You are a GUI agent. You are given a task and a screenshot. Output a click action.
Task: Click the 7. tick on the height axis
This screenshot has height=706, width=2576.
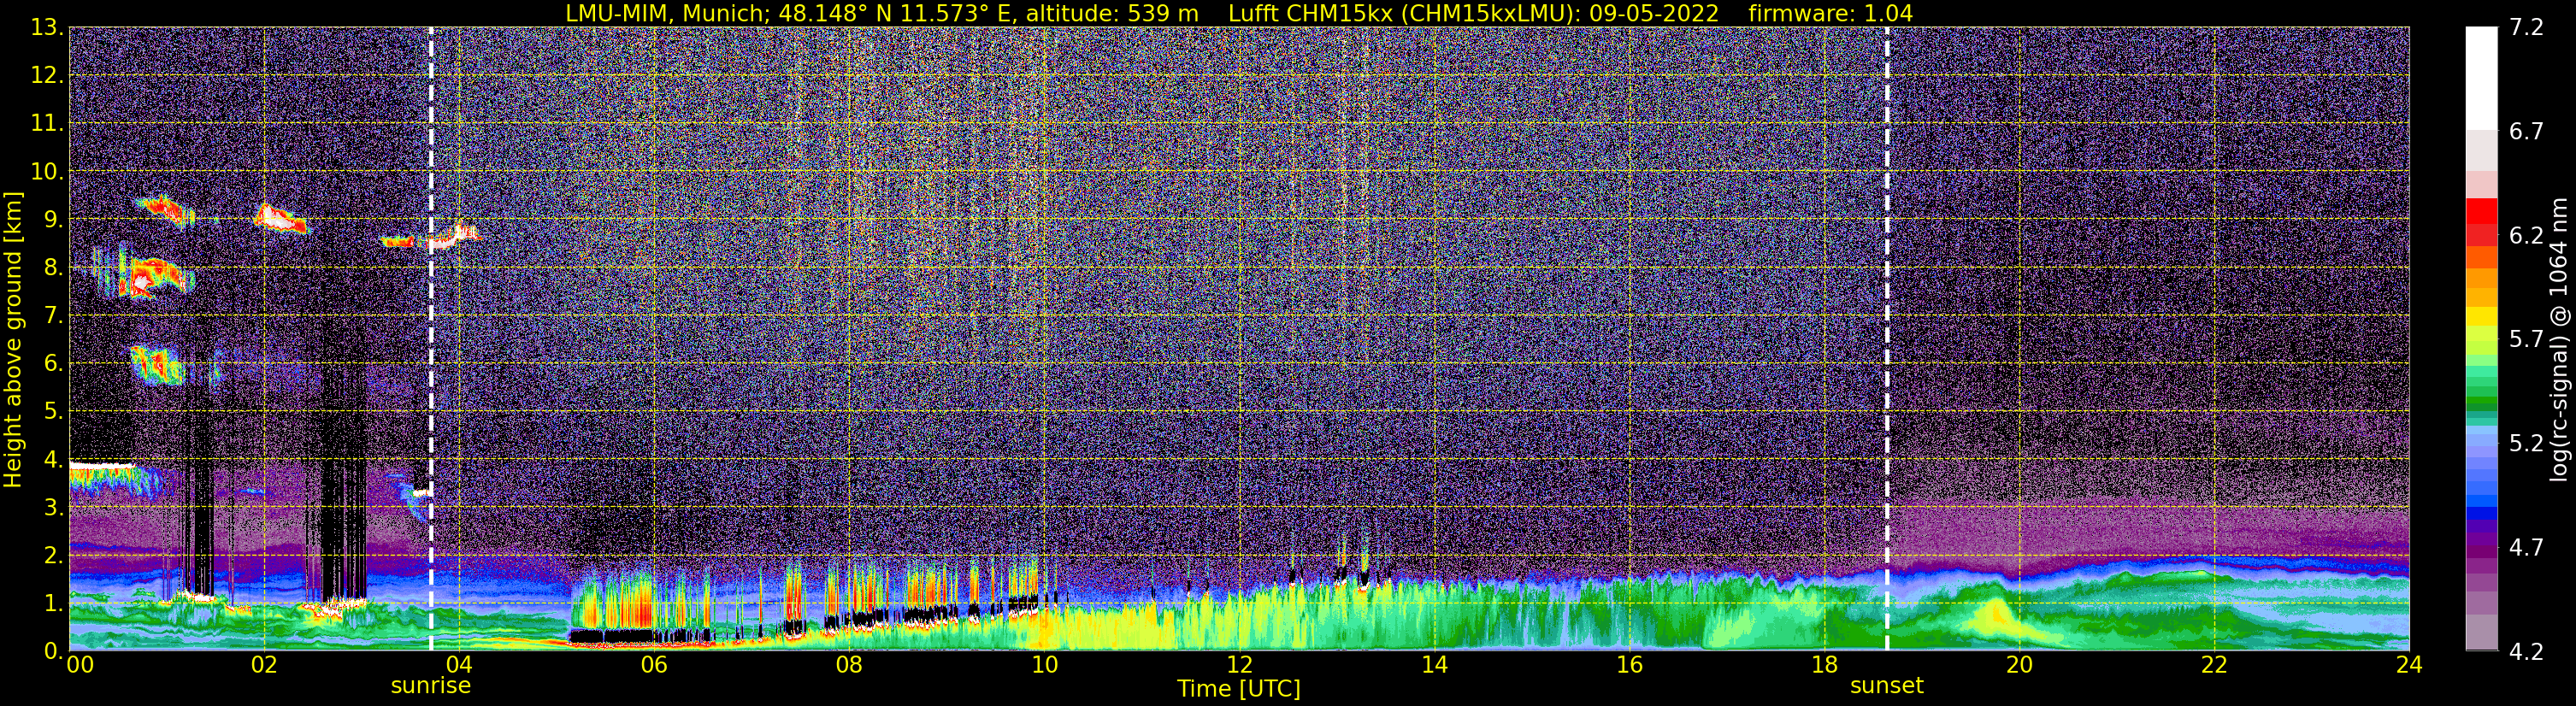(x=53, y=316)
